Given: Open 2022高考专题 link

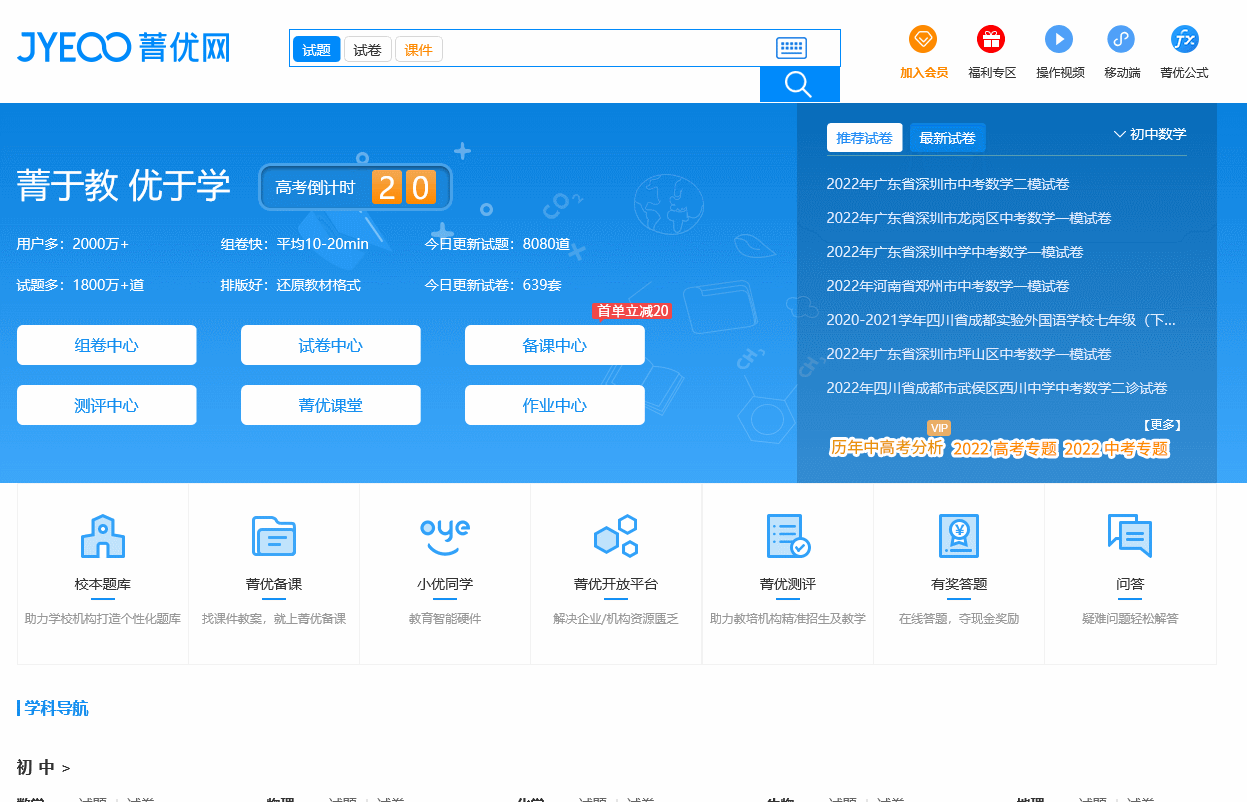Looking at the screenshot, I should coord(1004,449).
